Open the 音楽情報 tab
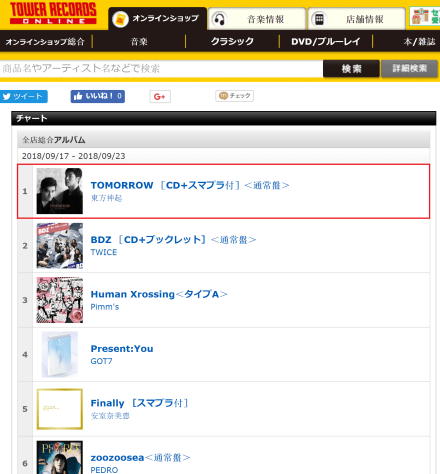The image size is (440, 474). [257, 19]
